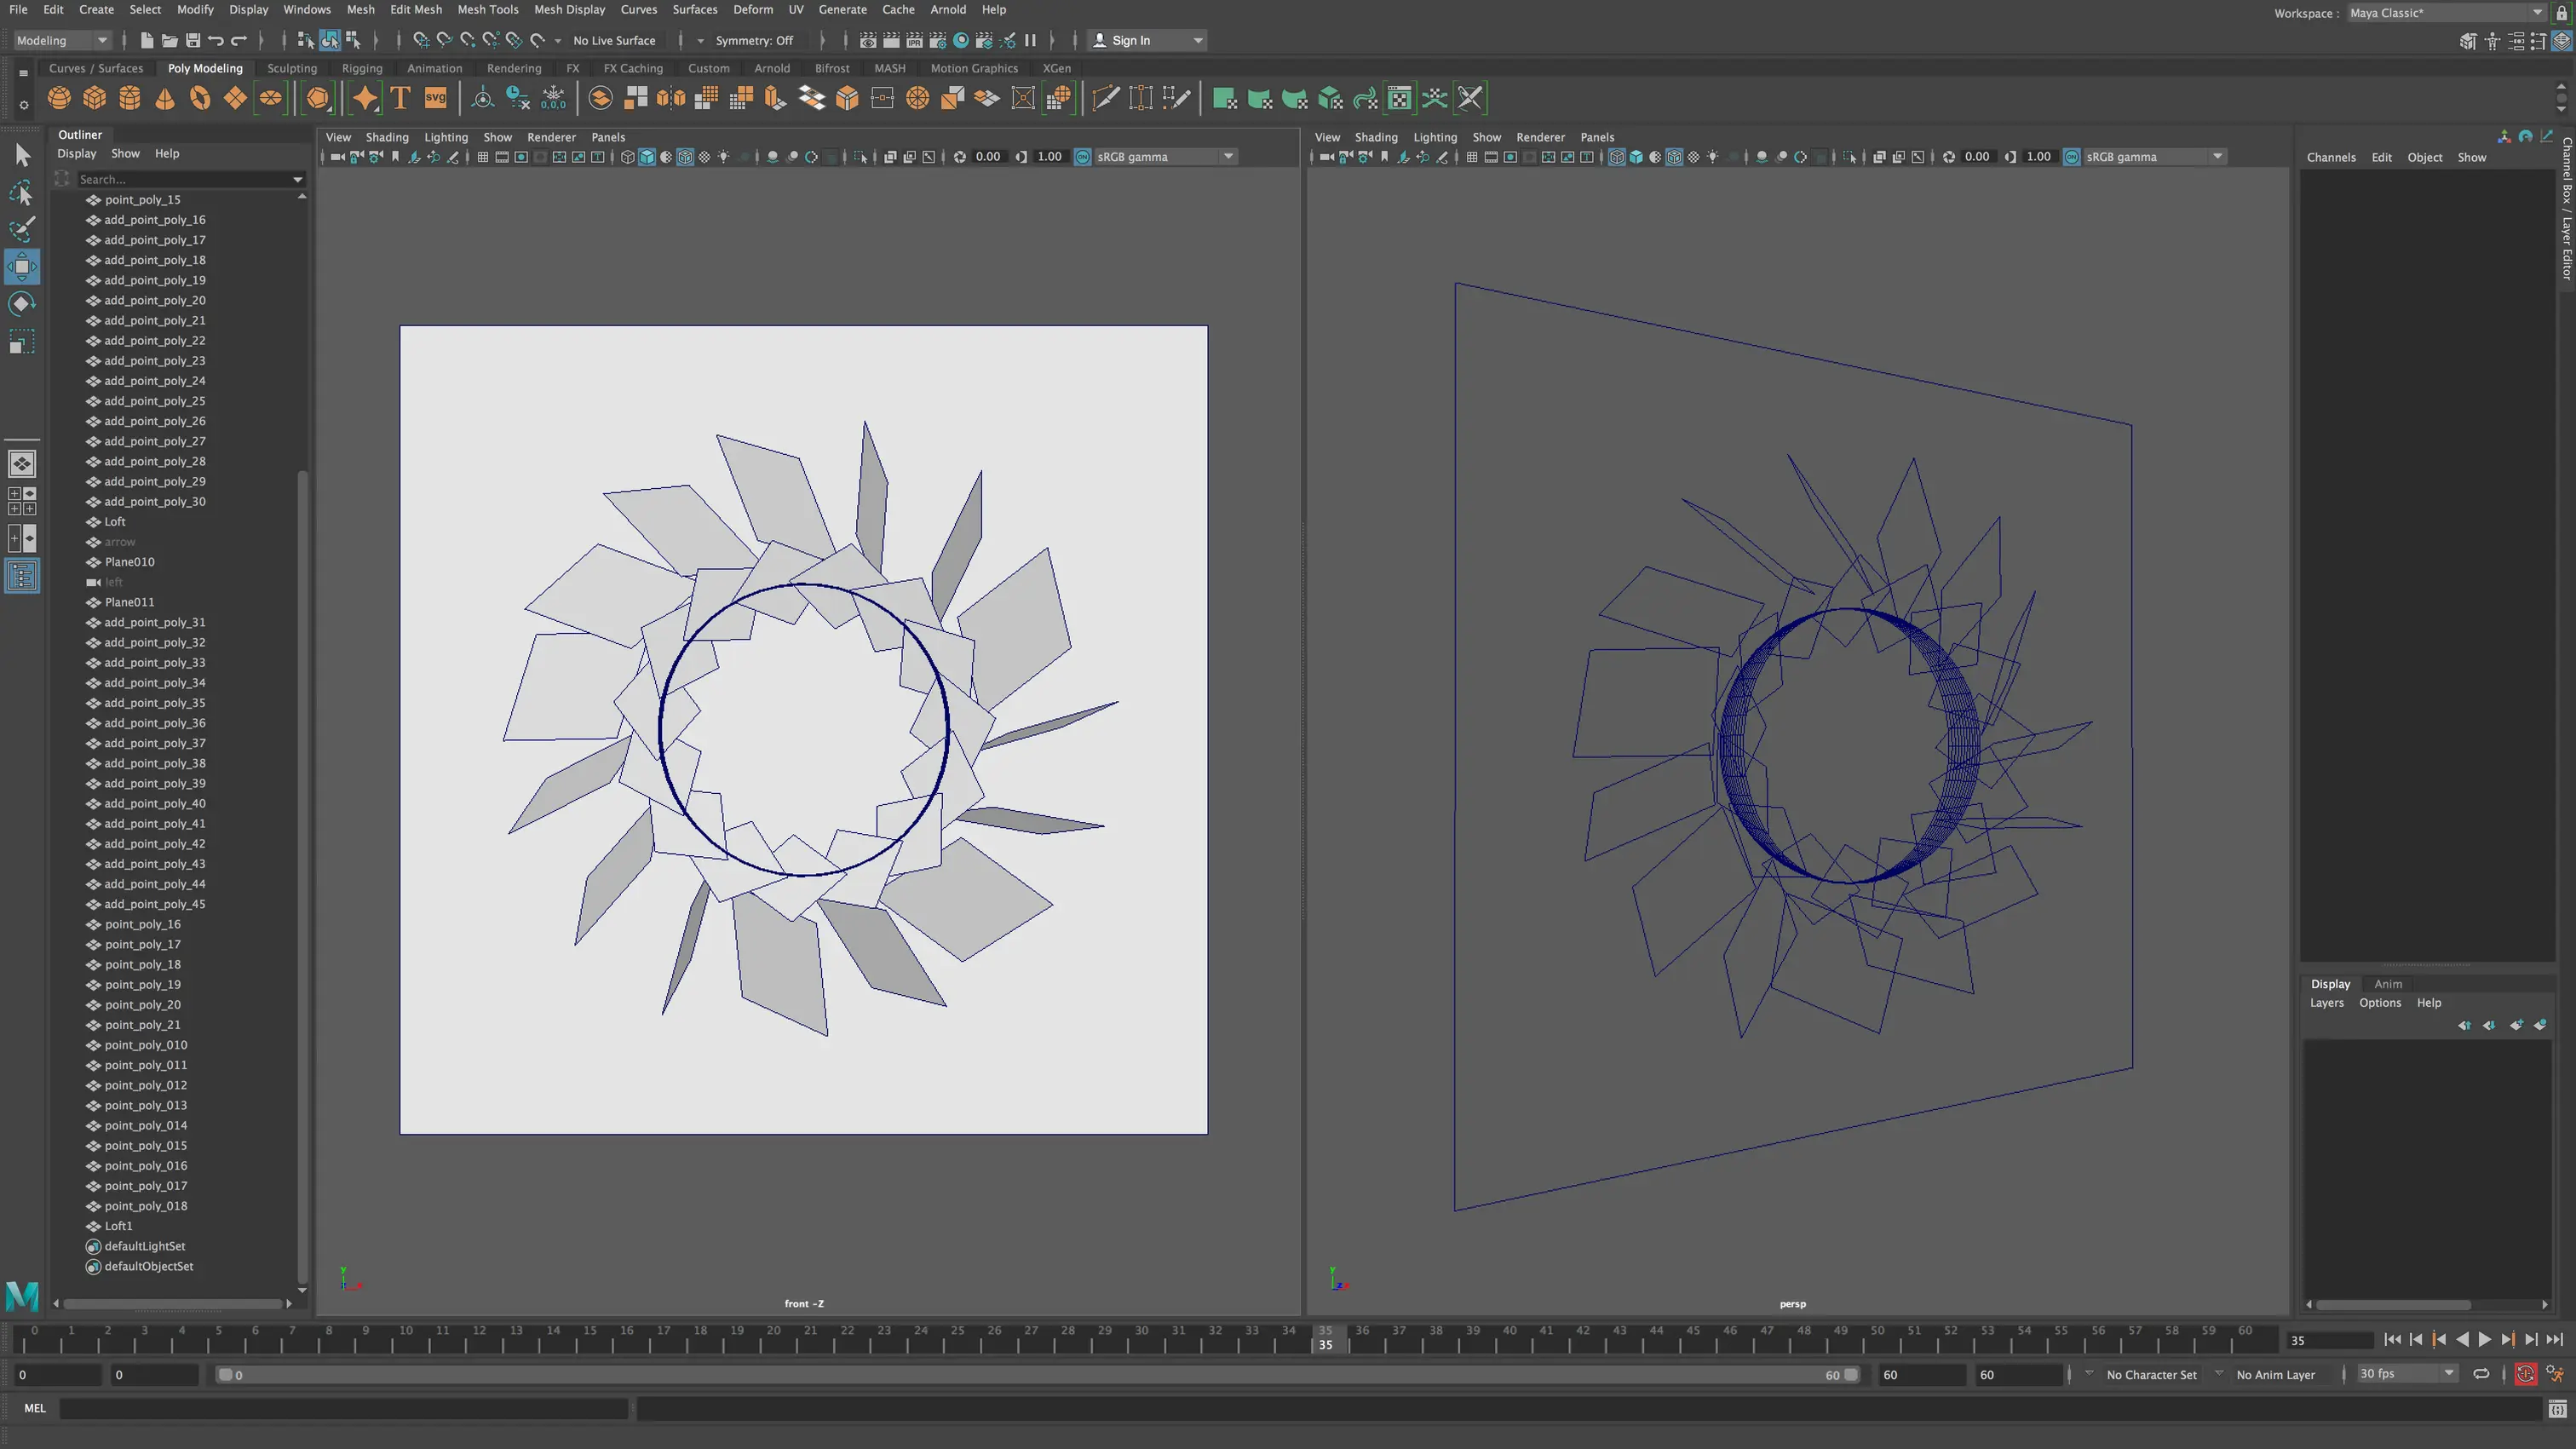This screenshot has height=1449, width=2576.
Task: Create a polygon sphere from the shelf
Action: click(x=59, y=98)
